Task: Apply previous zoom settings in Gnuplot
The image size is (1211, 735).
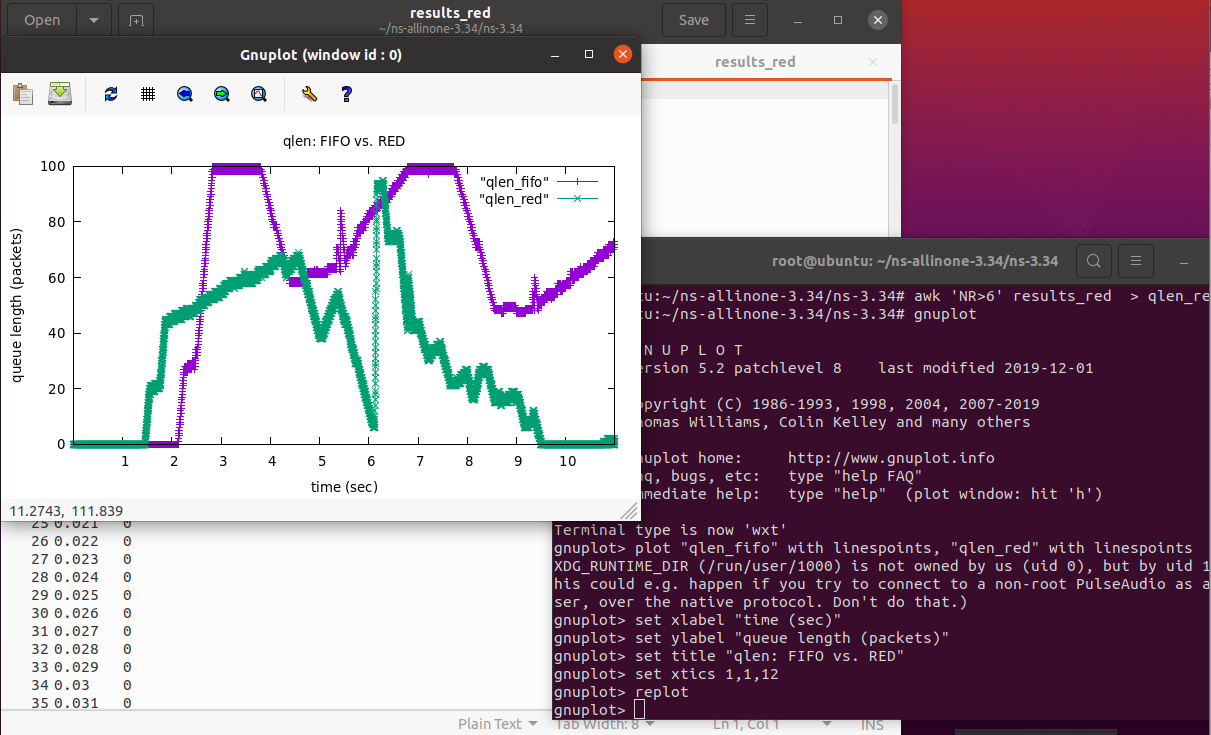Action: [185, 94]
